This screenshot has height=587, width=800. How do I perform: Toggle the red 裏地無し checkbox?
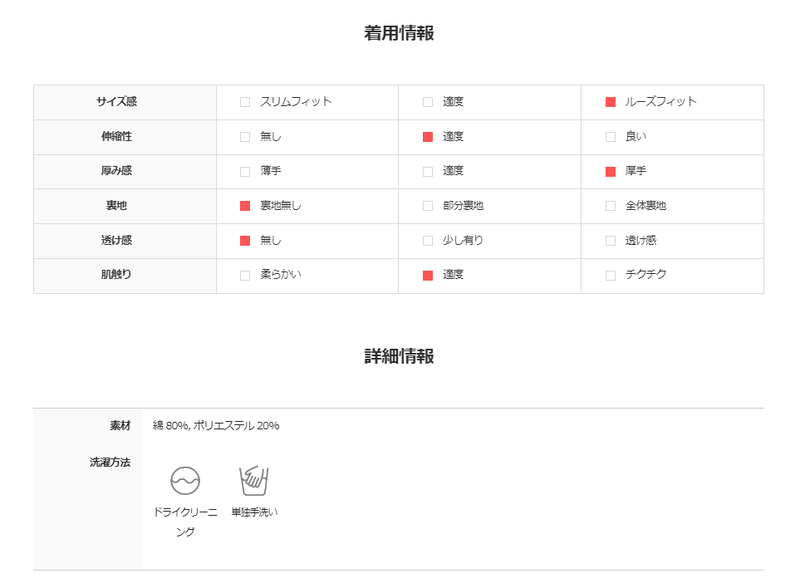click(245, 206)
